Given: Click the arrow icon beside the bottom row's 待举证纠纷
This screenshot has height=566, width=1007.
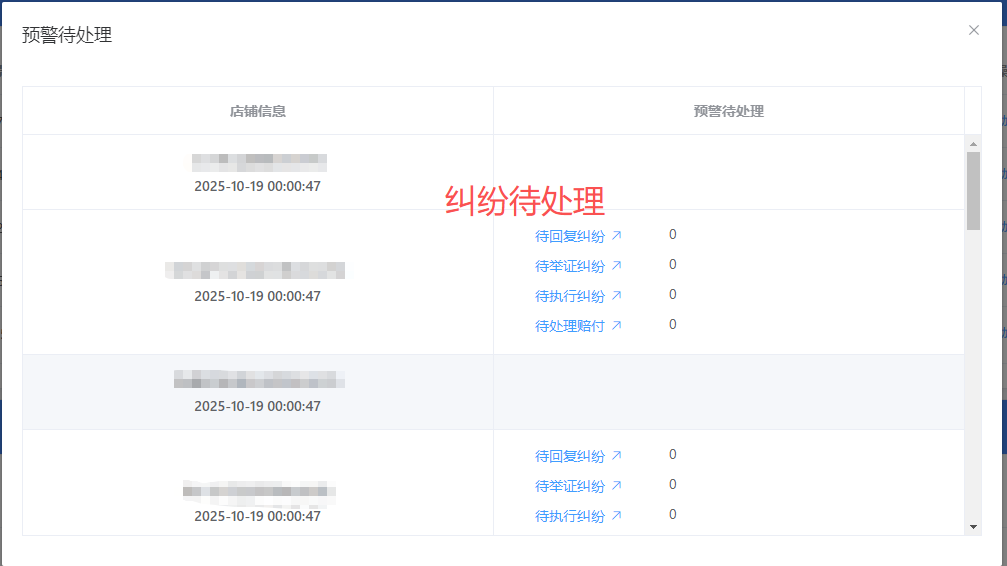Looking at the screenshot, I should pos(617,486).
